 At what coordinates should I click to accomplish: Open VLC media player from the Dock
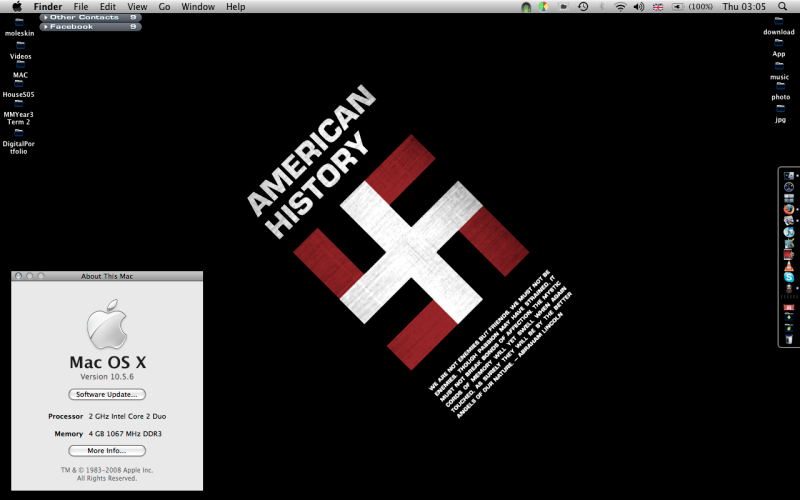coord(789,265)
